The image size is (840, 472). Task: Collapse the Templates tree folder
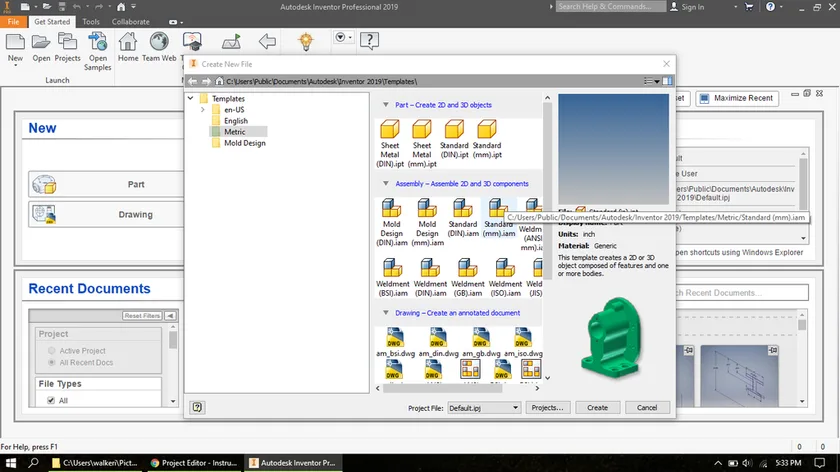coord(191,98)
